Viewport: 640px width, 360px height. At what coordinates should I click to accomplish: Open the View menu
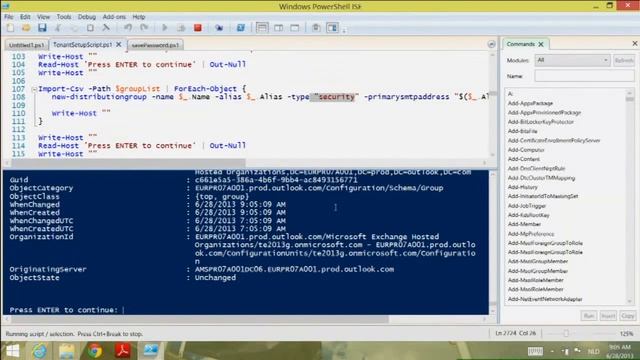pyautogui.click(x=43, y=17)
